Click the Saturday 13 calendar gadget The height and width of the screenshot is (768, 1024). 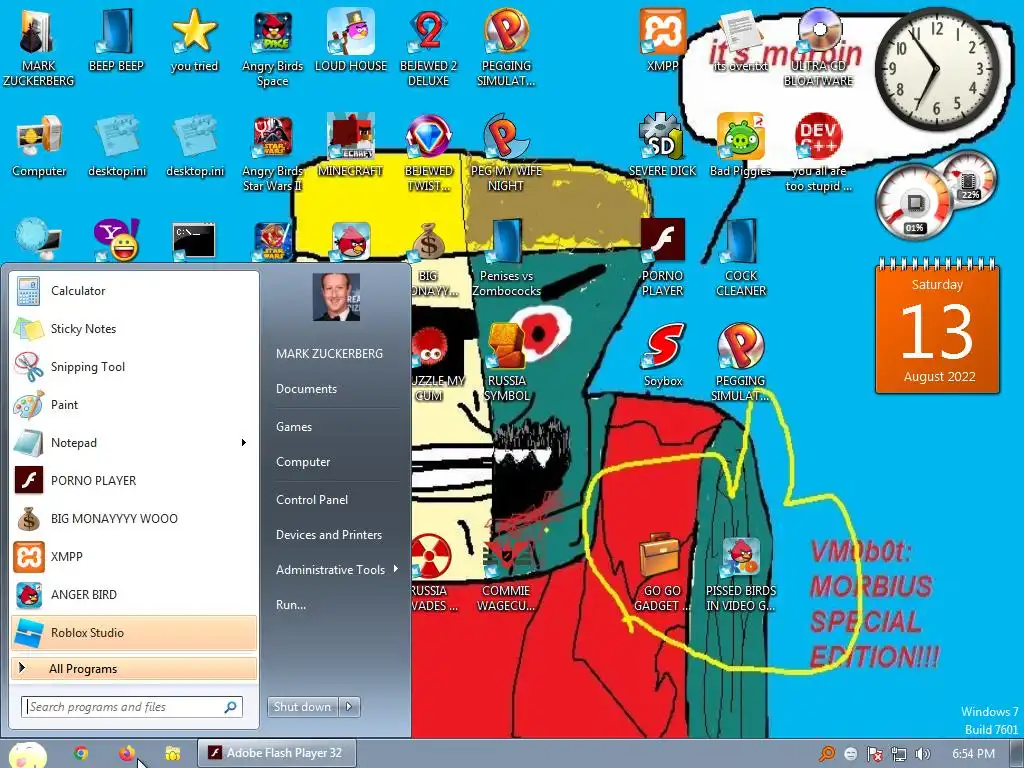coord(937,326)
